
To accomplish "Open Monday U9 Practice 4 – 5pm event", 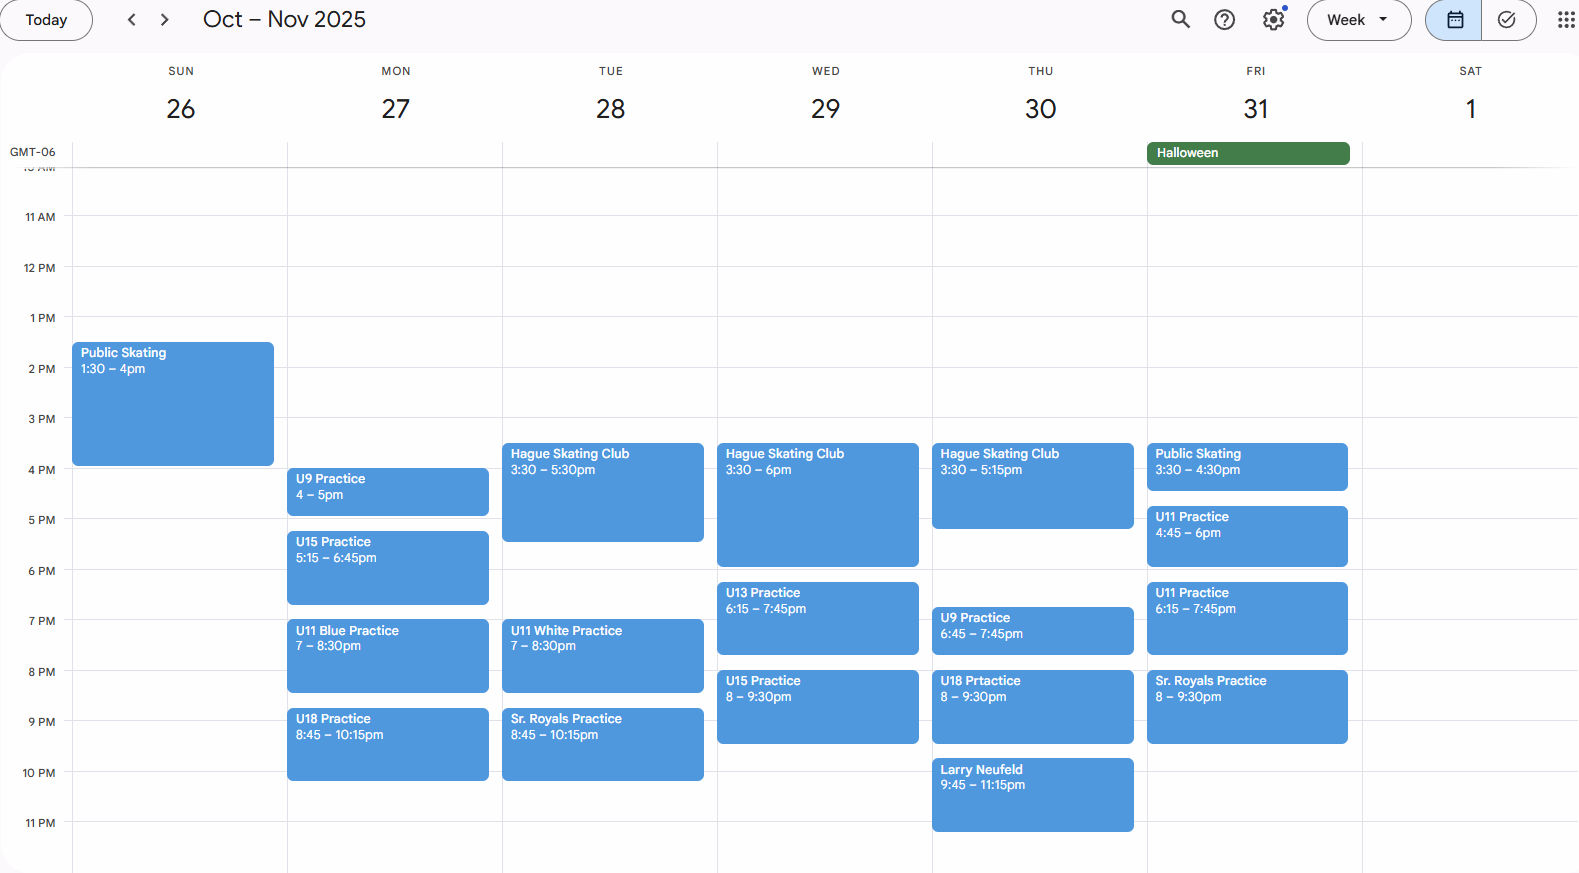I will (x=388, y=492).
